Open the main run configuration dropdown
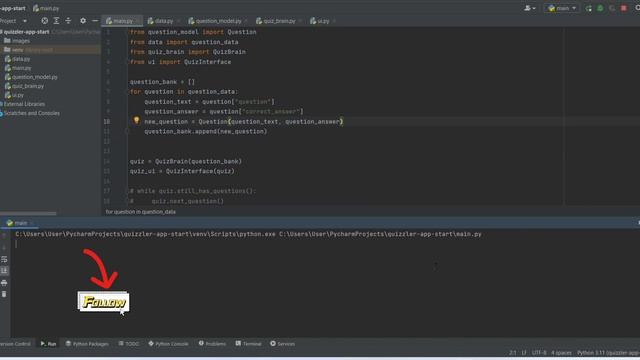This screenshot has height=360, width=640. (x=562, y=8)
